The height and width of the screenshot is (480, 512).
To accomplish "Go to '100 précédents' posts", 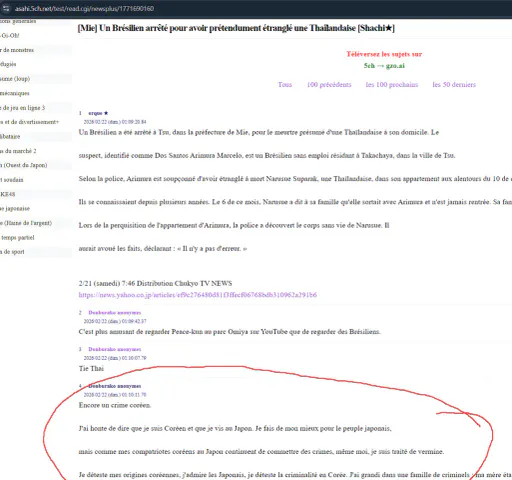I will pyautogui.click(x=329, y=85).
